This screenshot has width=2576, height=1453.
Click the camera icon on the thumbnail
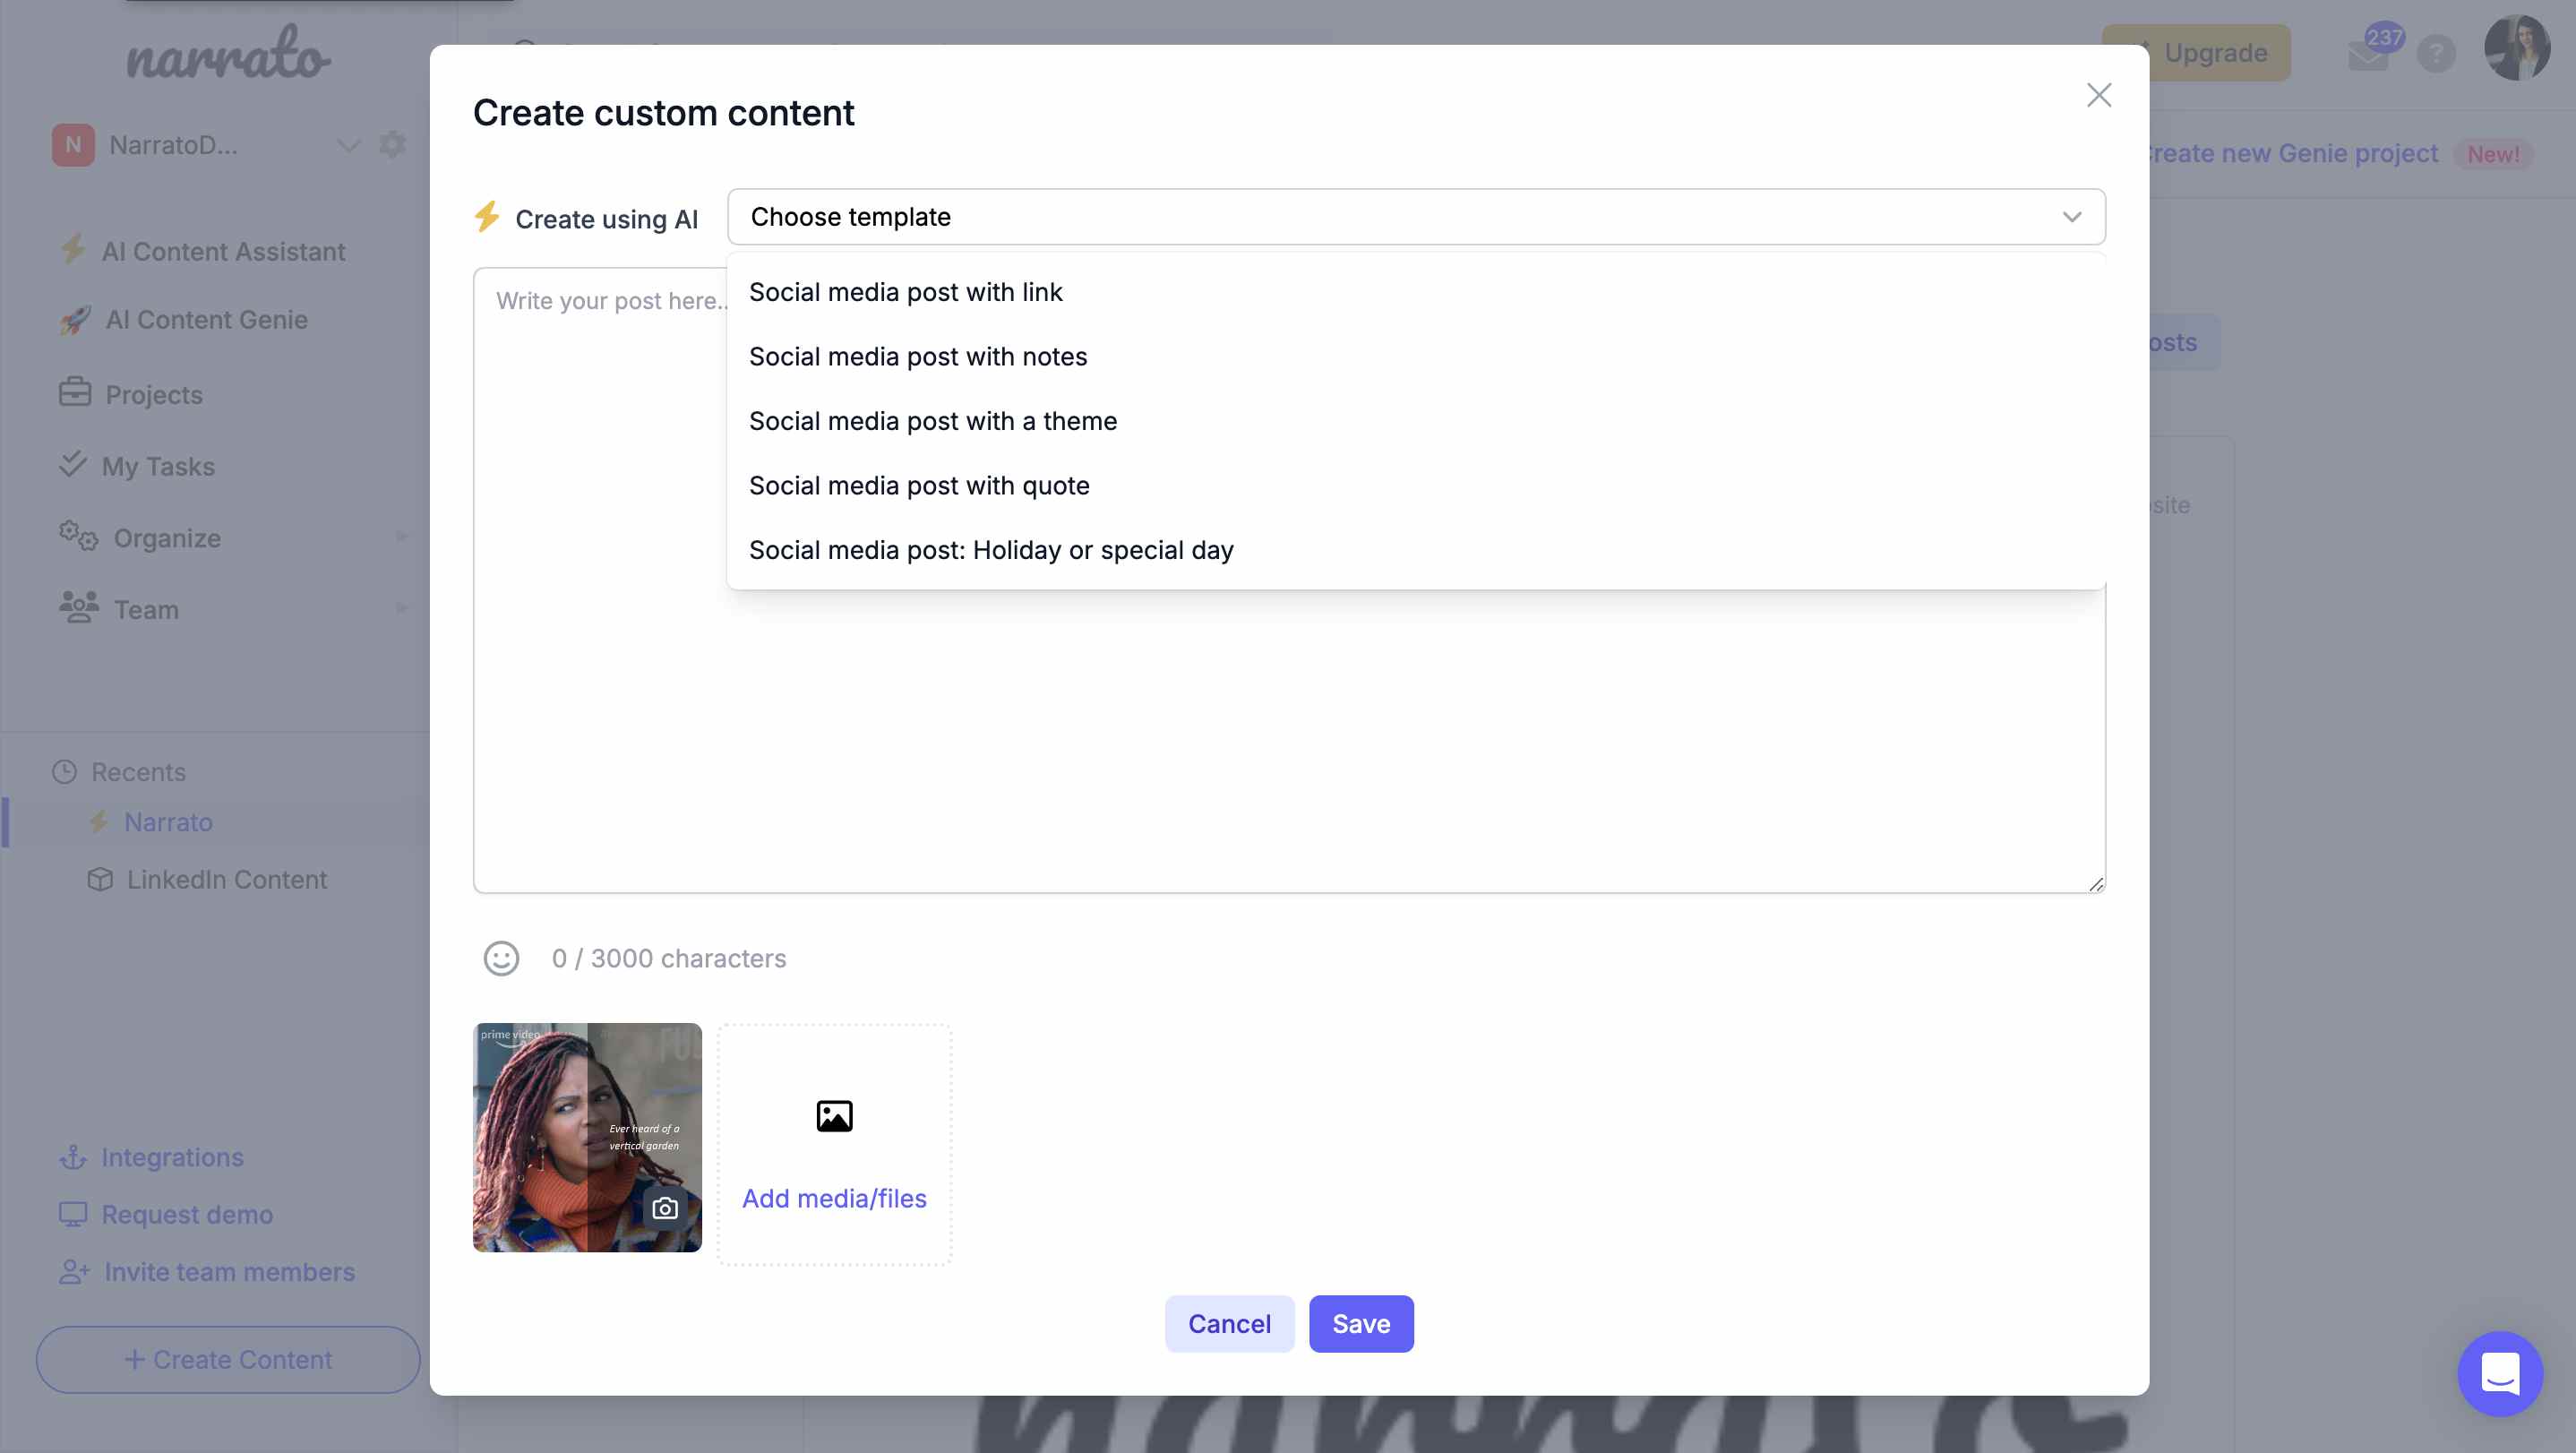(x=665, y=1208)
